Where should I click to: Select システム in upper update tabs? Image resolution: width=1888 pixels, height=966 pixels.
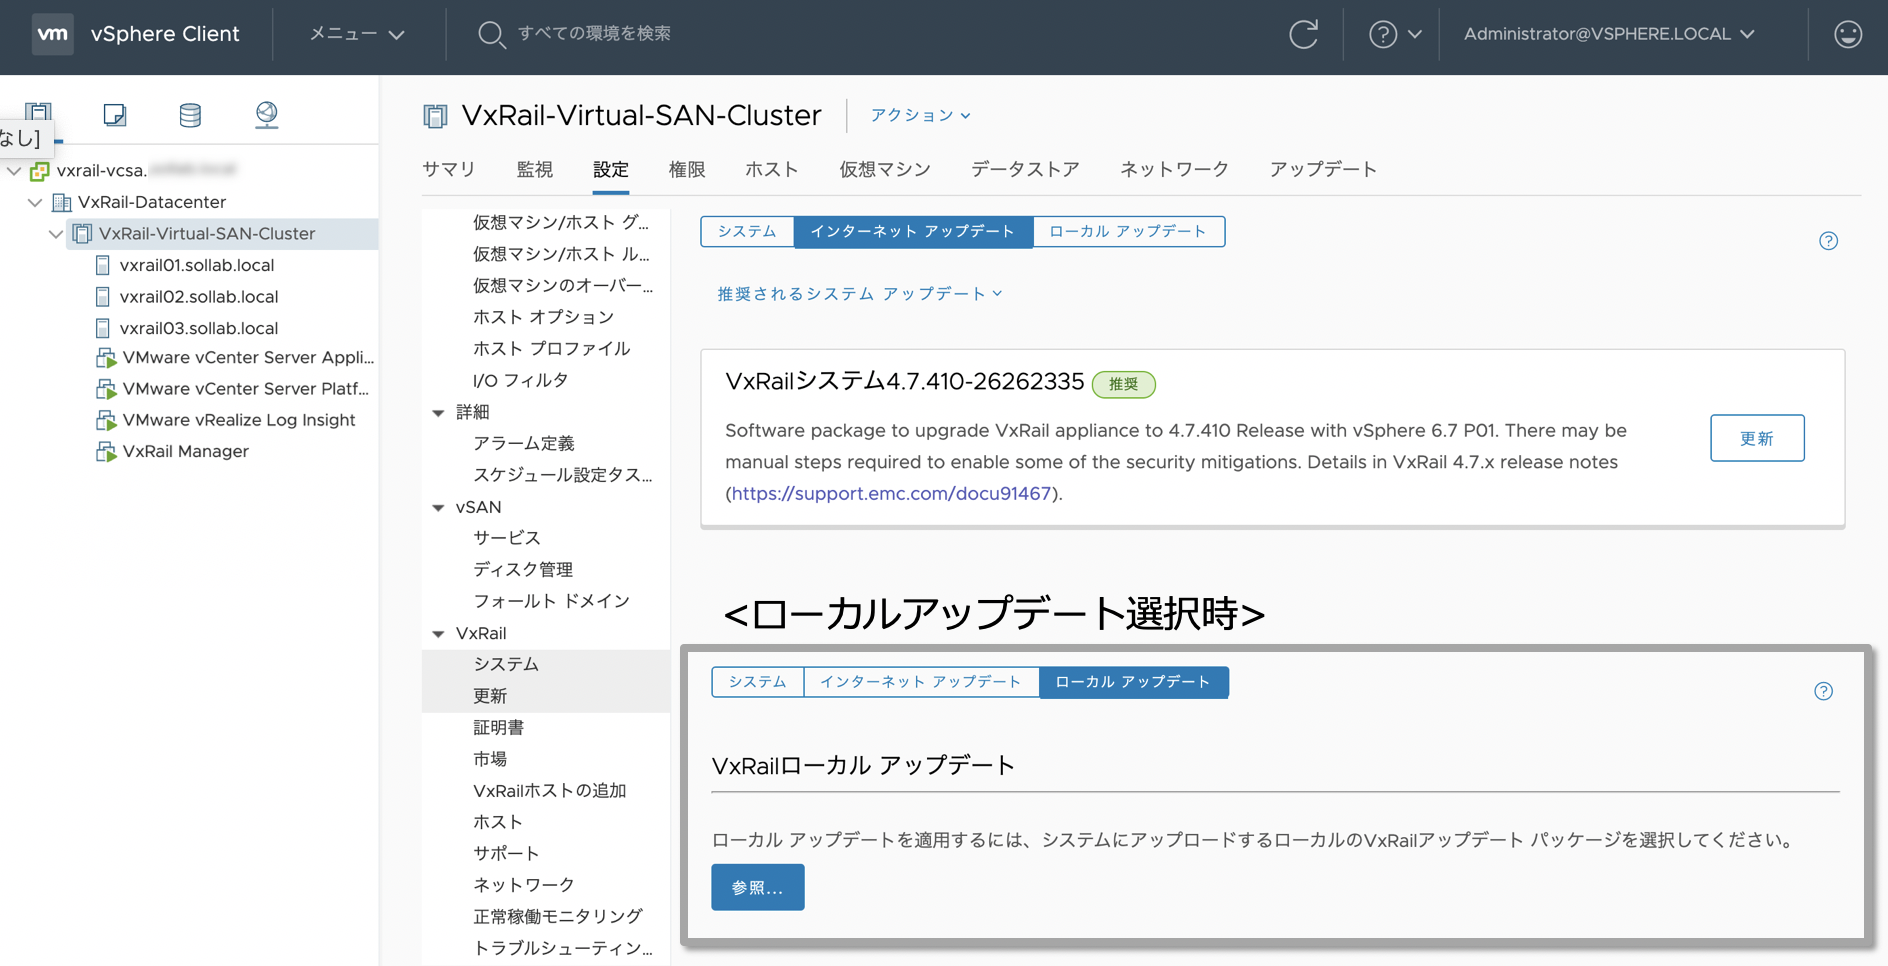[747, 231]
